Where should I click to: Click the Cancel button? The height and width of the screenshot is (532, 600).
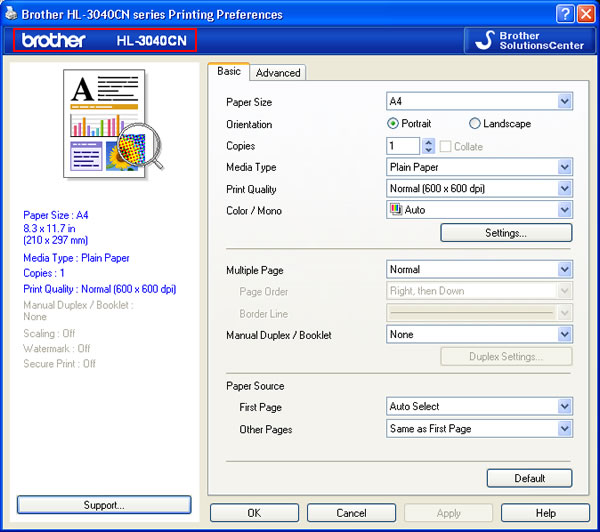351,513
